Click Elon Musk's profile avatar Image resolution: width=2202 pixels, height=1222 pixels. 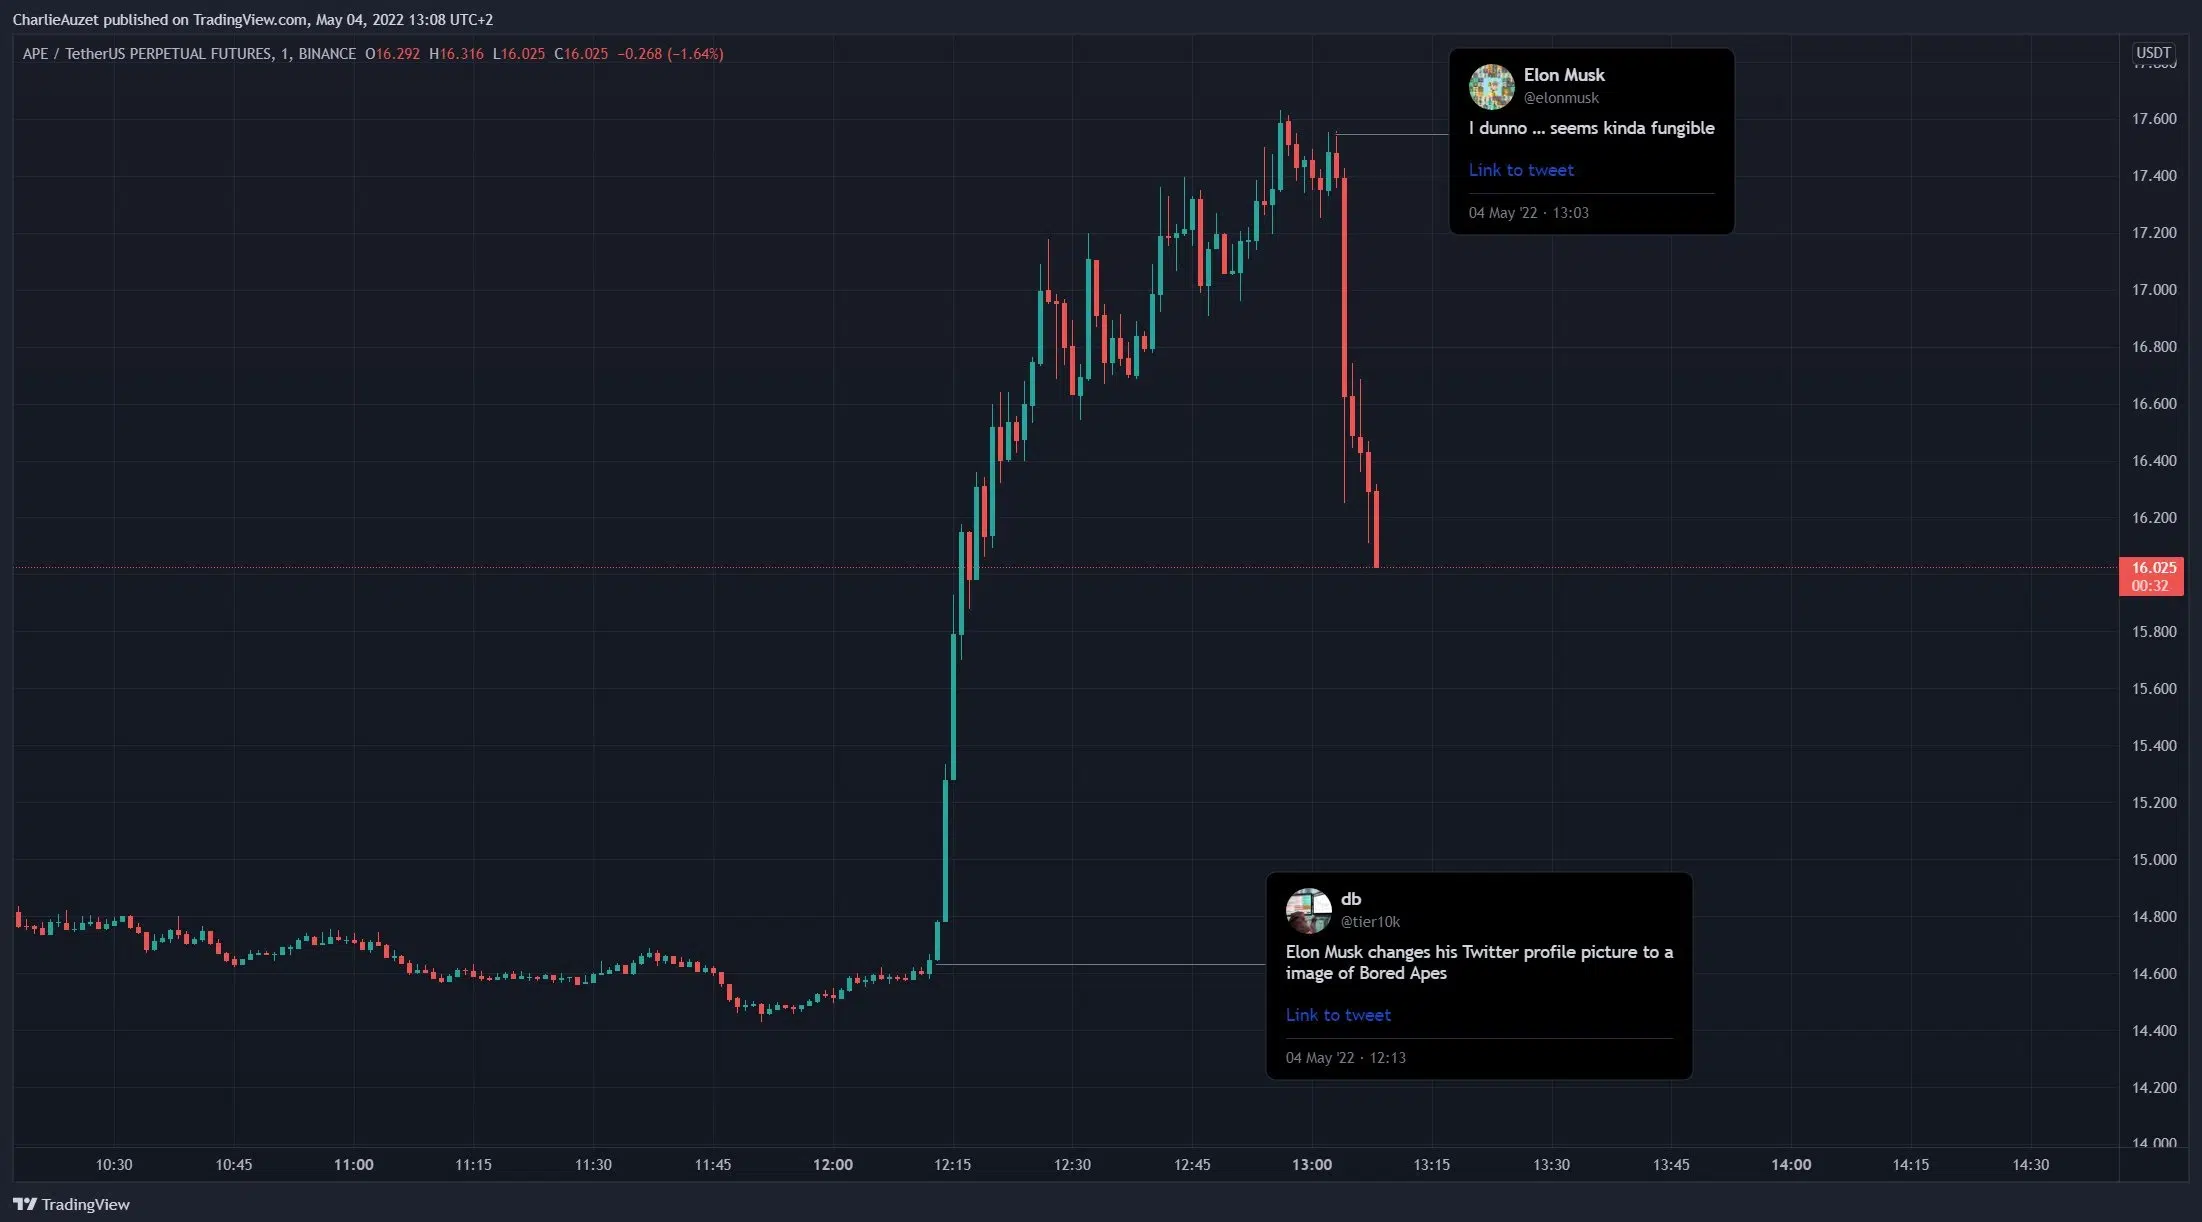[x=1491, y=87]
